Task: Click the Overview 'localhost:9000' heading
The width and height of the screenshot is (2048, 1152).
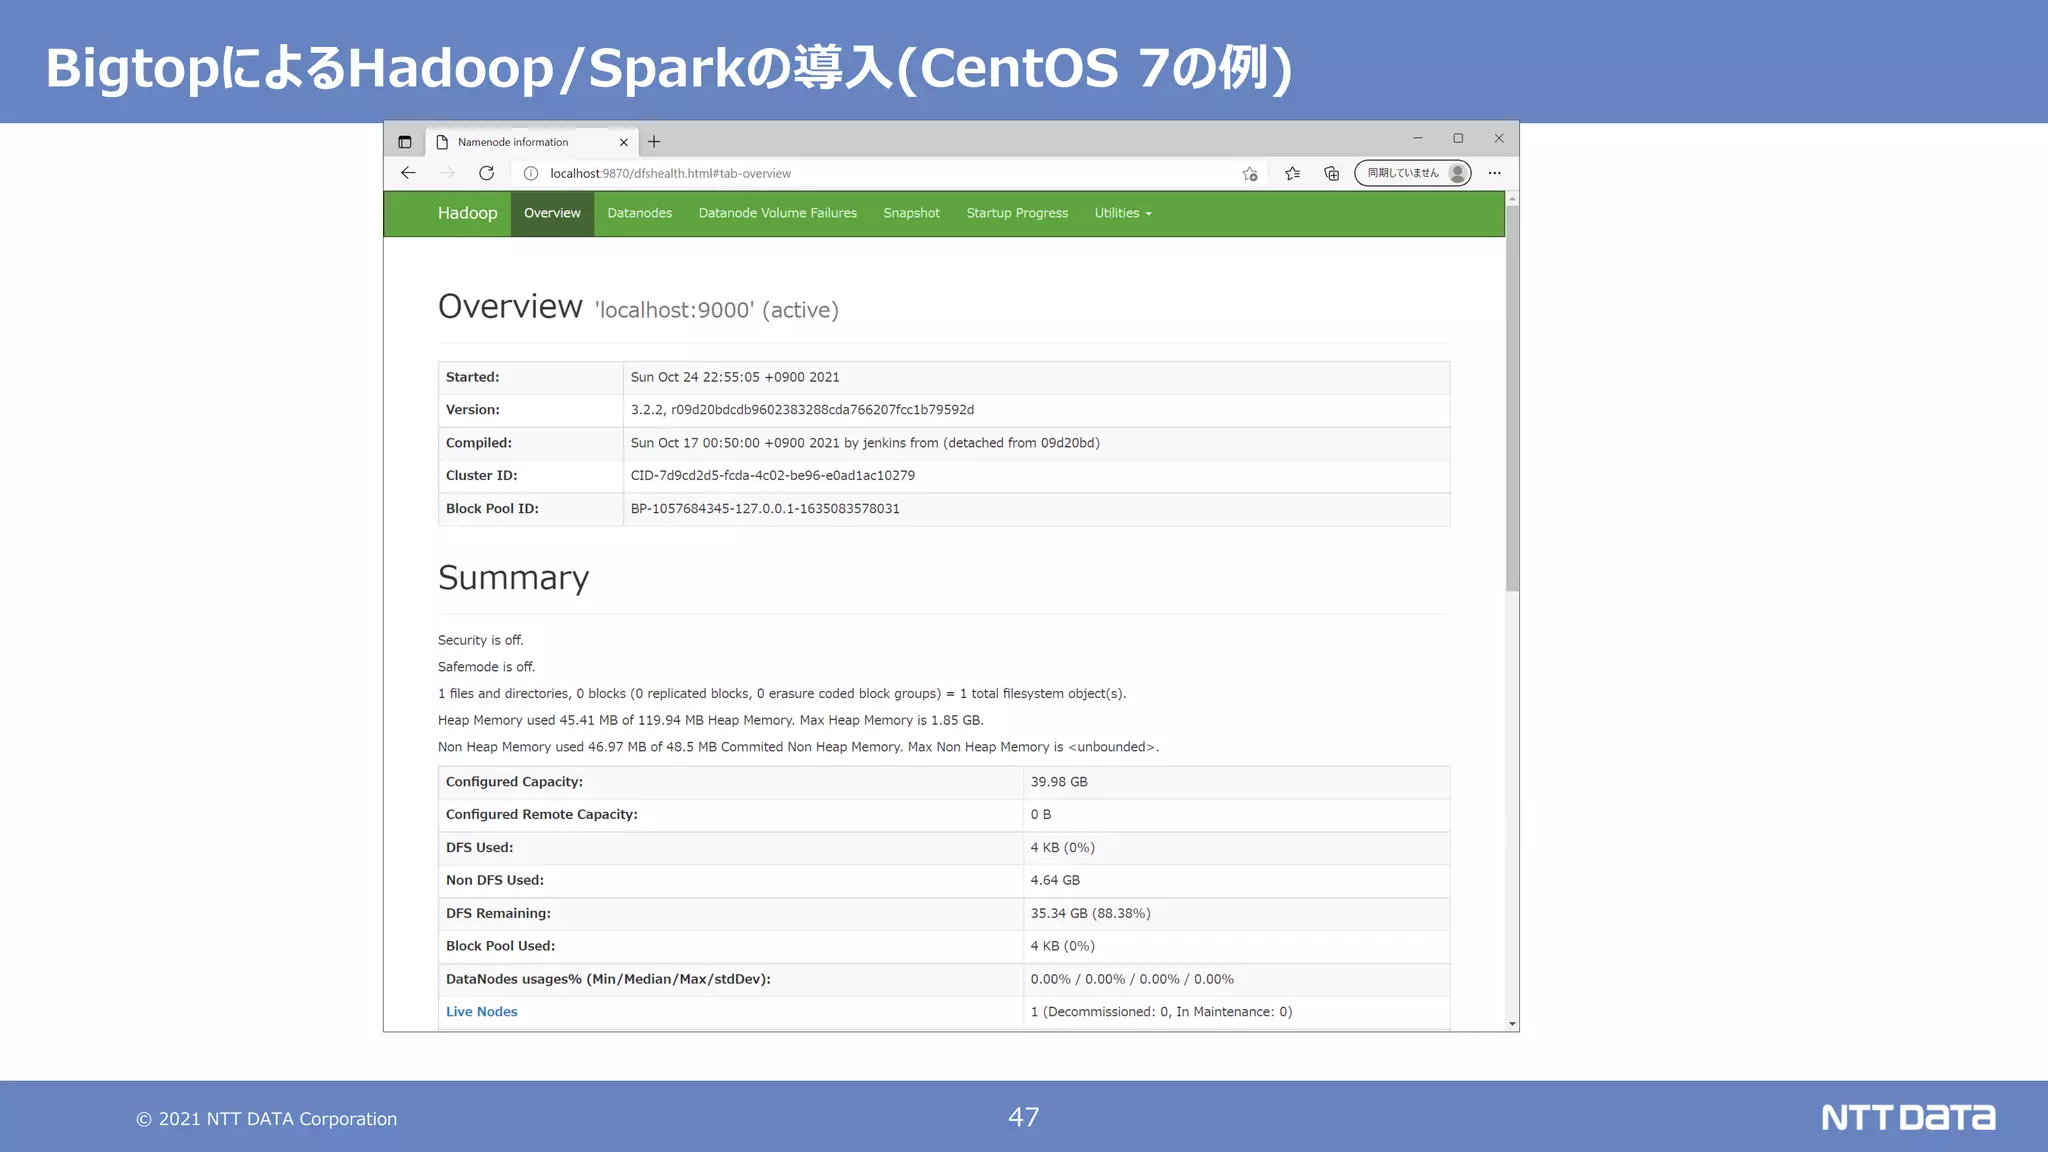Action: (x=638, y=307)
